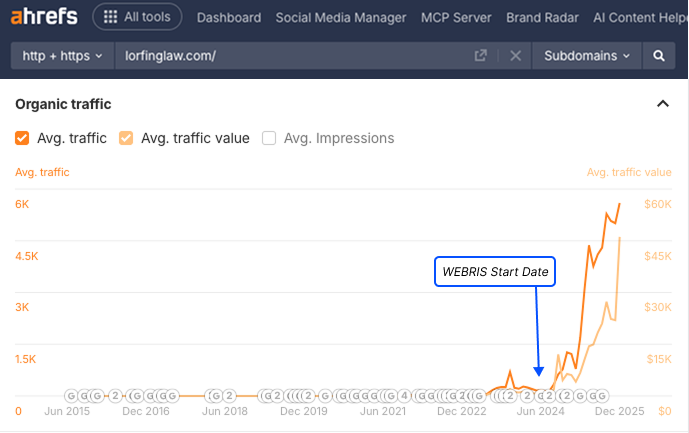Click the Ahrefs logo
Image resolution: width=689 pixels, height=433 pixels.
click(x=45, y=17)
